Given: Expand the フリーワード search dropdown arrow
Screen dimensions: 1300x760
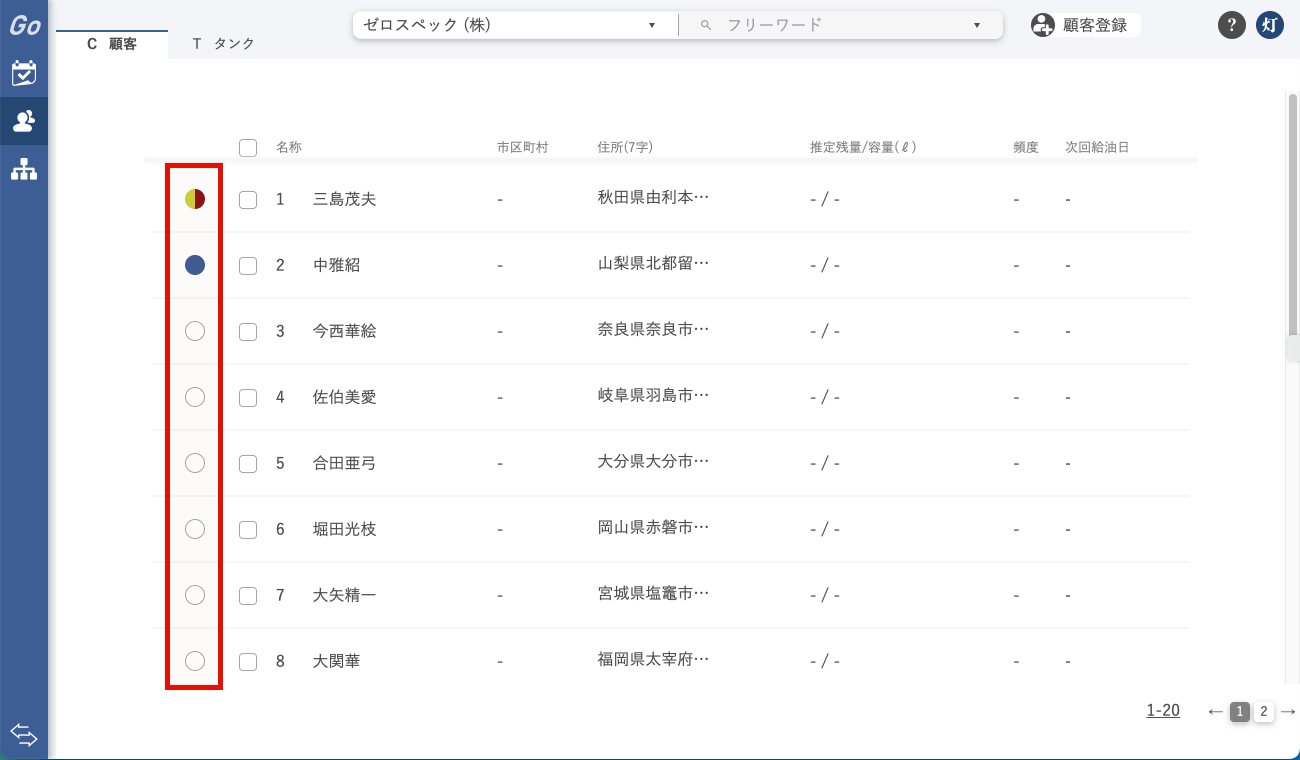Looking at the screenshot, I should coord(977,25).
